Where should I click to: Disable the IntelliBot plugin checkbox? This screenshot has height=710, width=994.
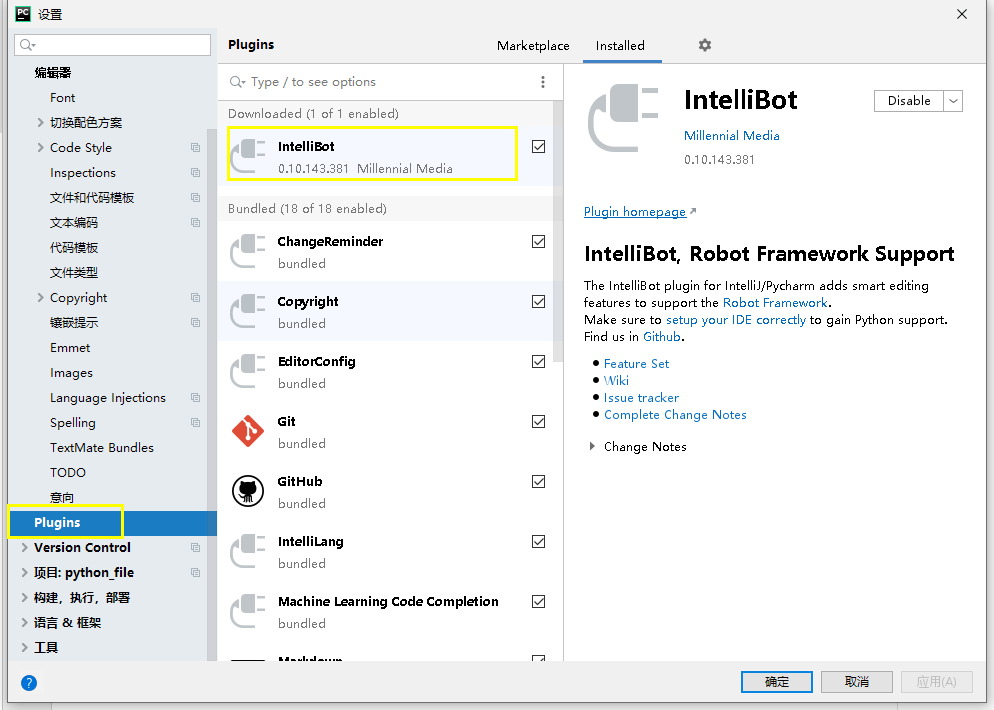538,146
